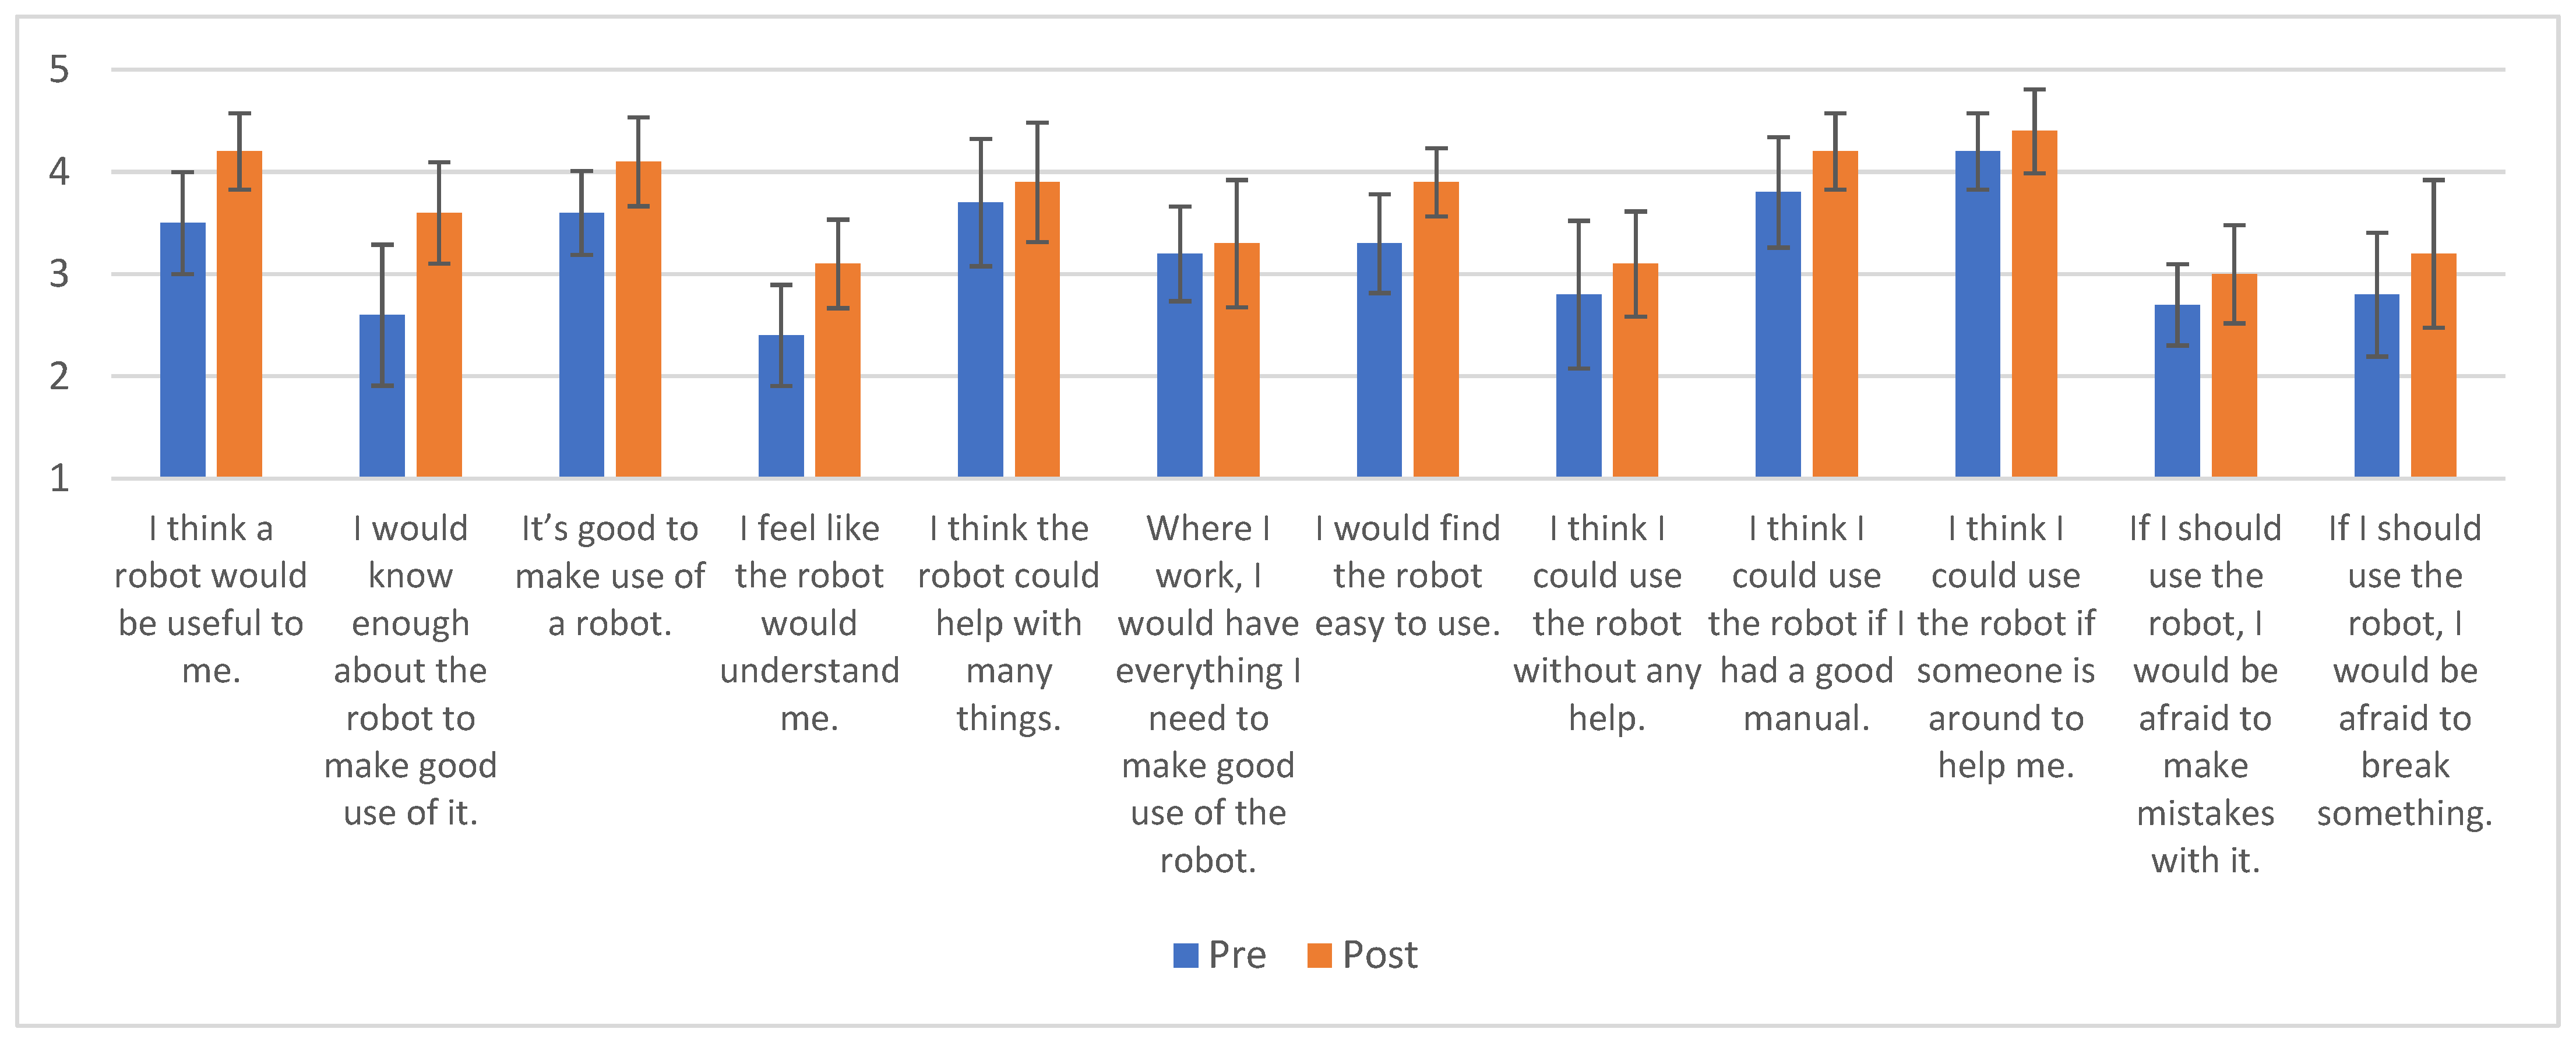Select the Pre legend label

(x=1237, y=955)
